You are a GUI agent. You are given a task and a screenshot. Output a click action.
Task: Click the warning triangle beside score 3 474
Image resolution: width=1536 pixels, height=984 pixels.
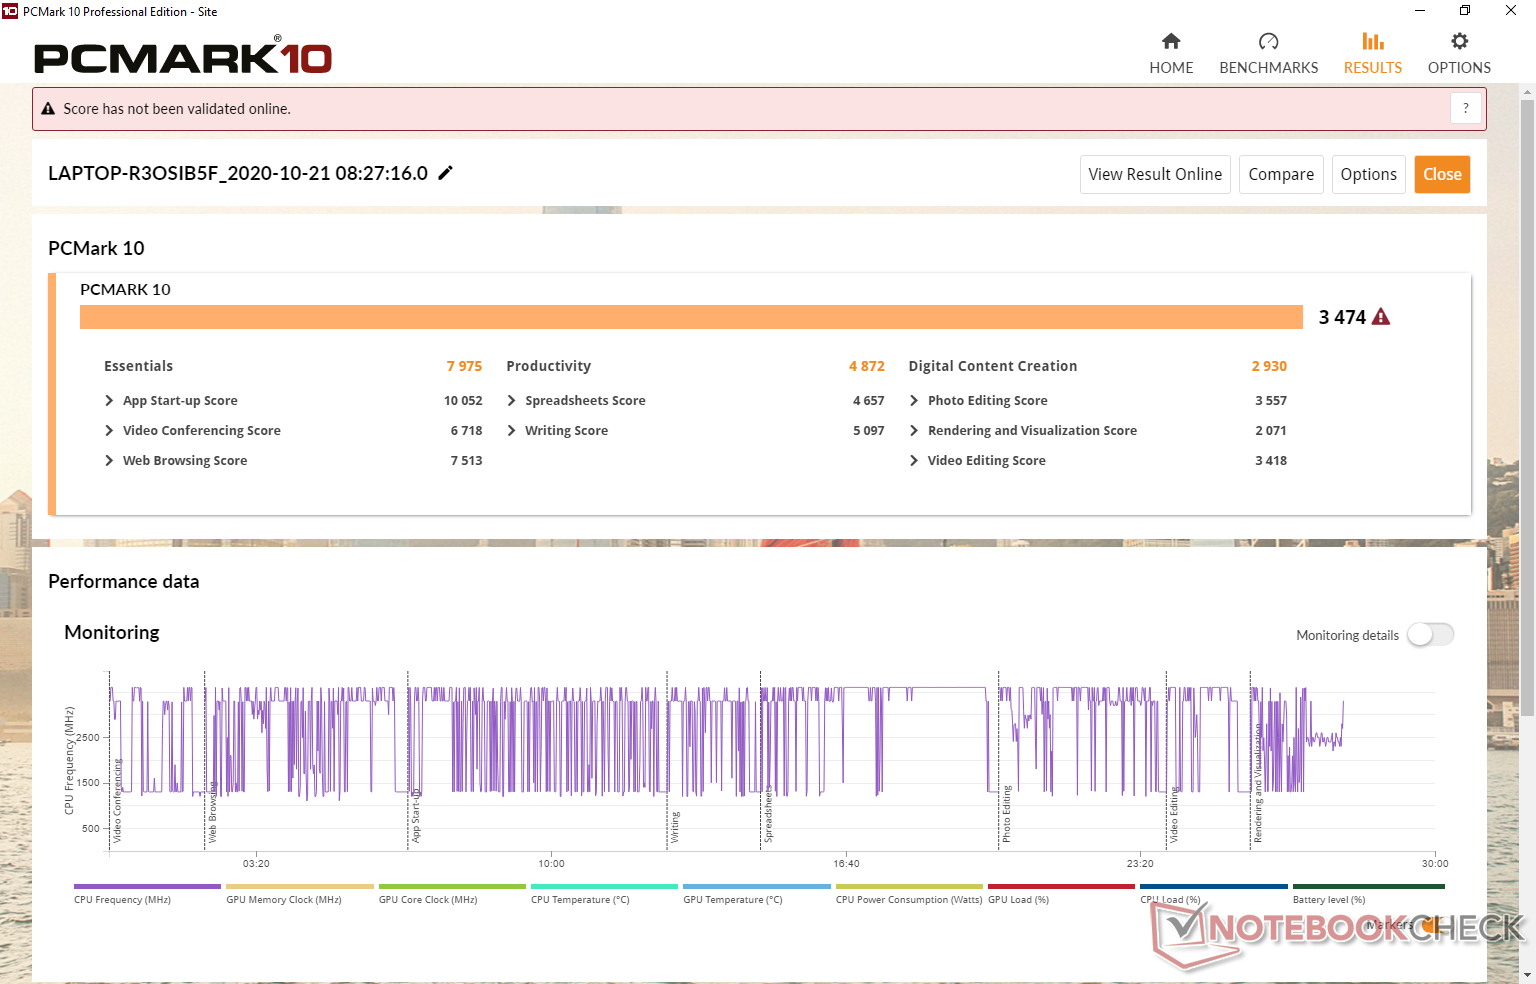click(x=1381, y=317)
